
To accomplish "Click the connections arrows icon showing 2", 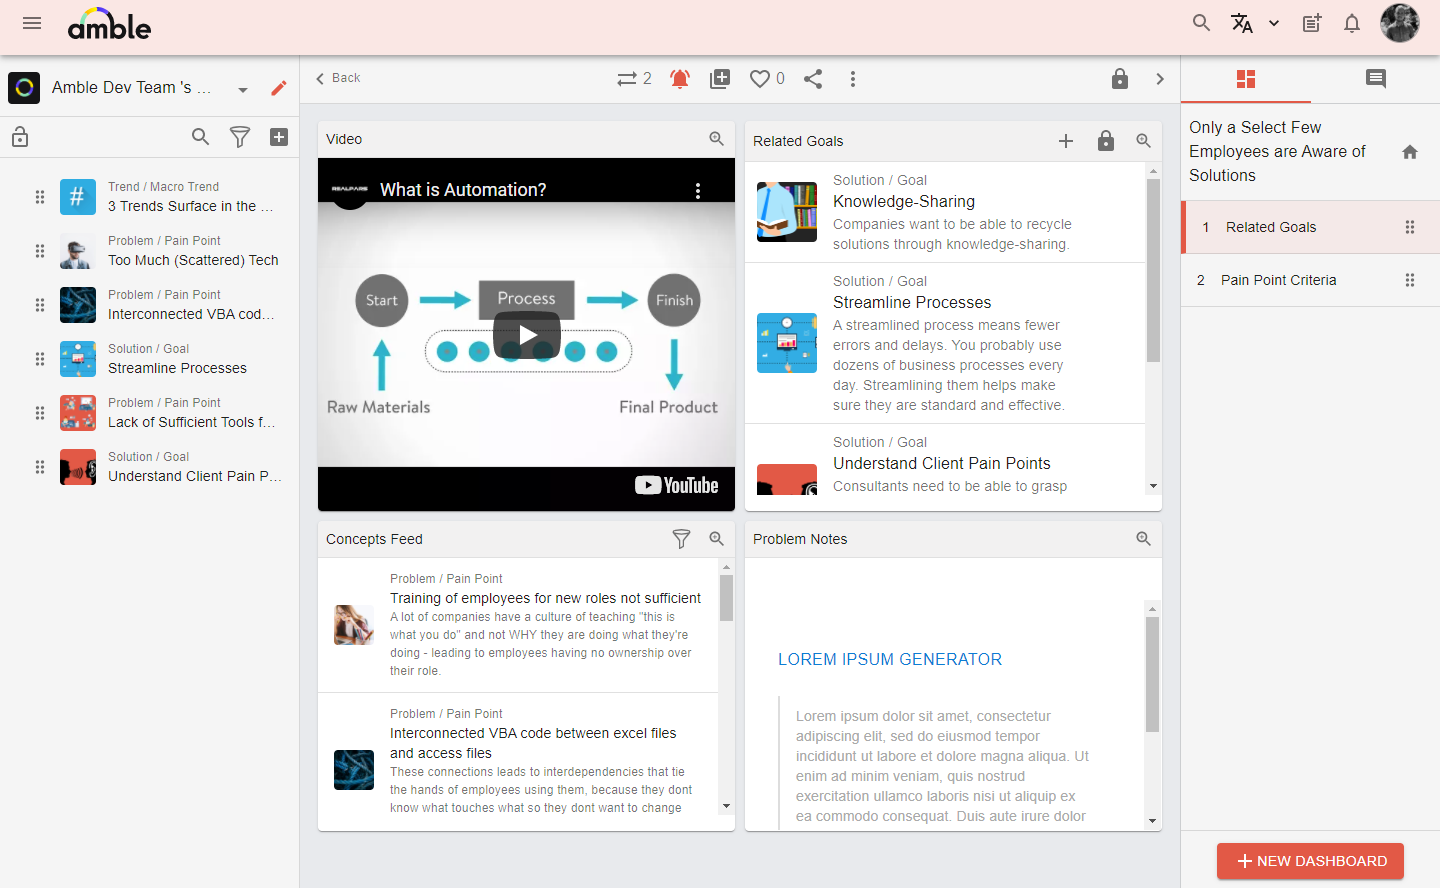I will tap(634, 79).
